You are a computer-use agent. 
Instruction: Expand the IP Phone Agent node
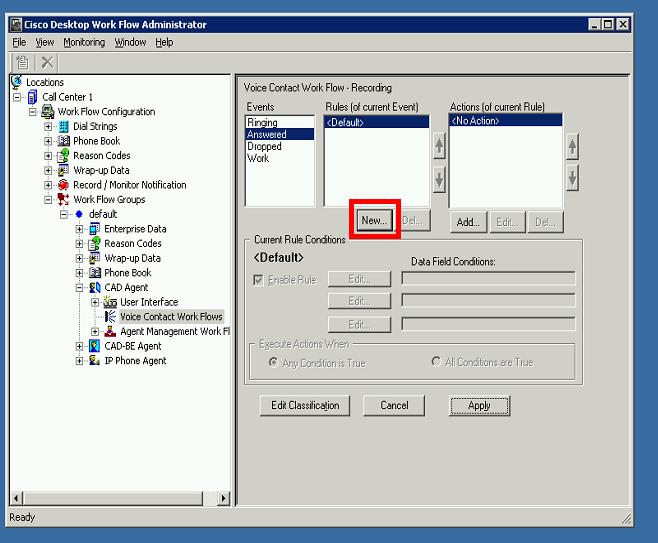[79, 361]
